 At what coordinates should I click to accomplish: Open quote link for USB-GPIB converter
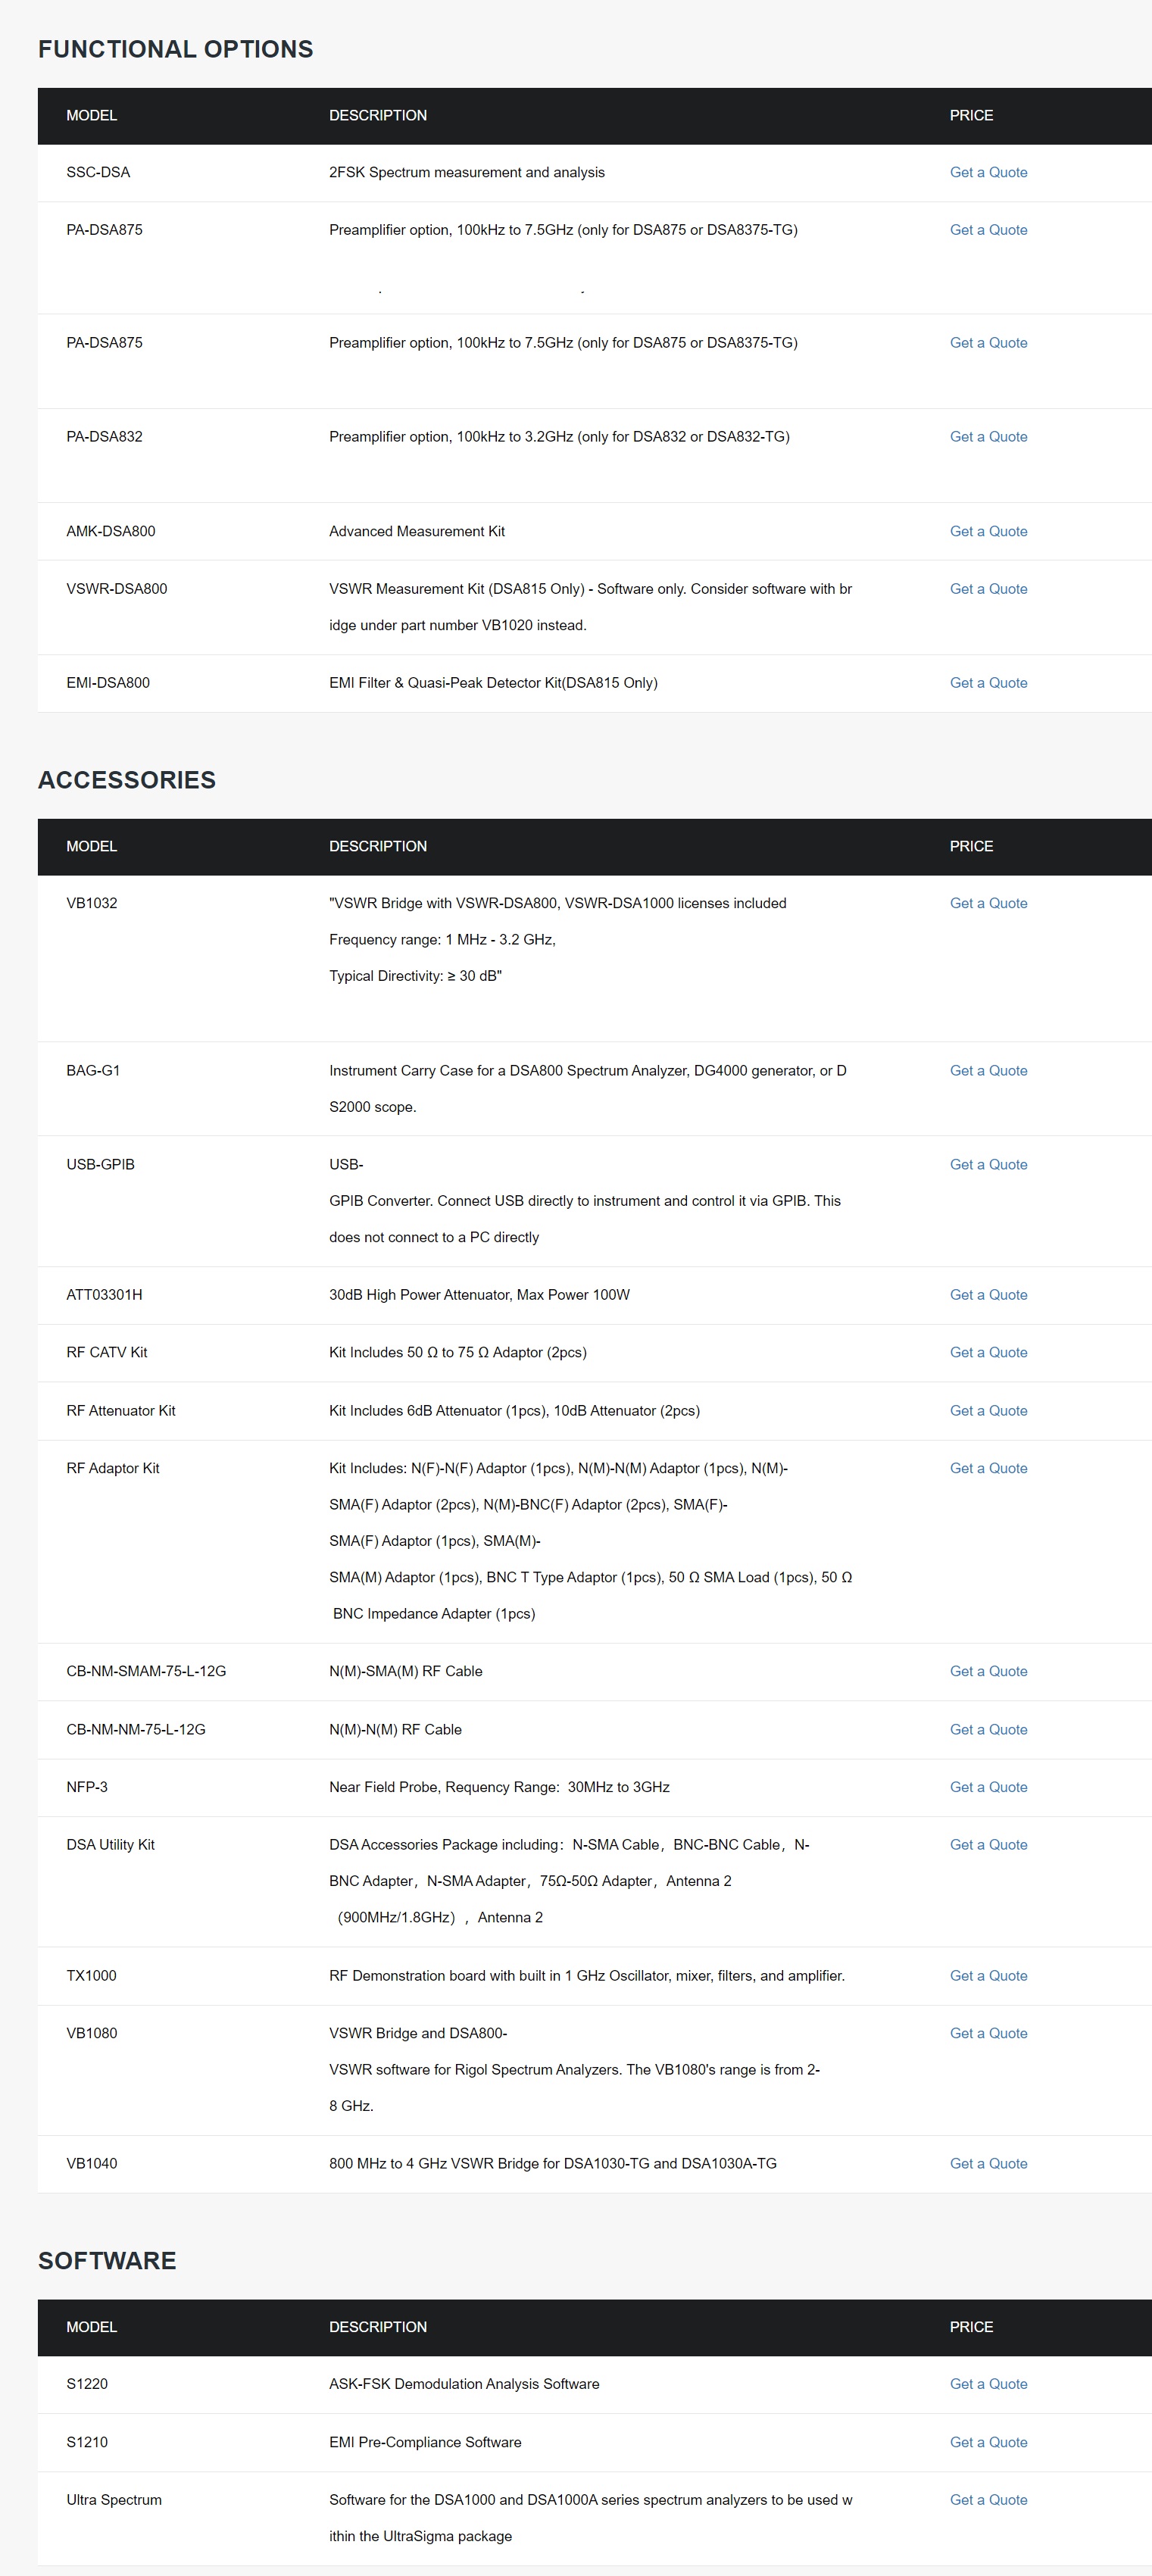coord(988,1165)
